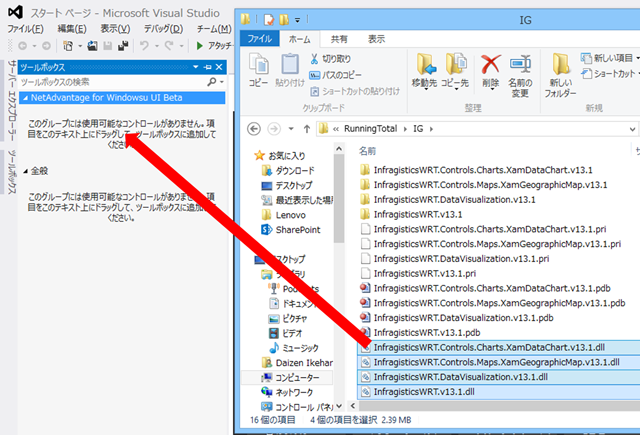Click Favorites (お気に入り) in navigation pane

[280, 155]
